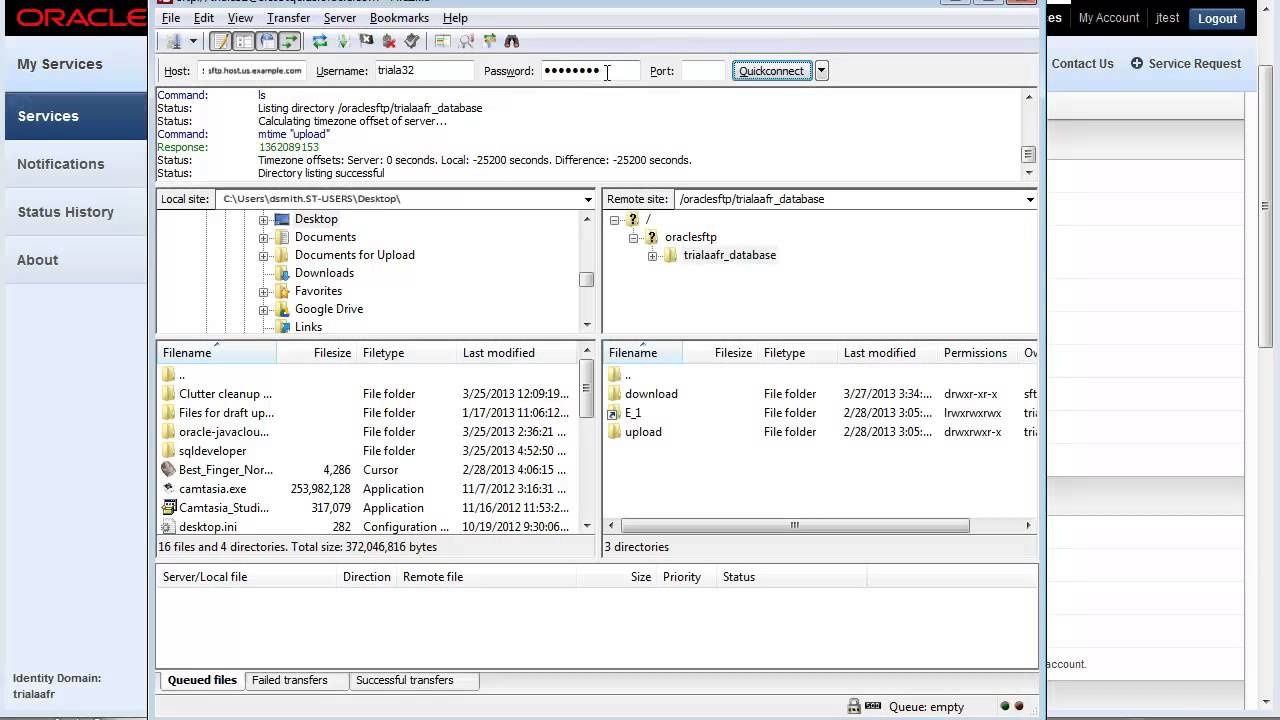Open the directory listing filters dialog
Screen dimensions: 1280x720
[x=443, y=41]
